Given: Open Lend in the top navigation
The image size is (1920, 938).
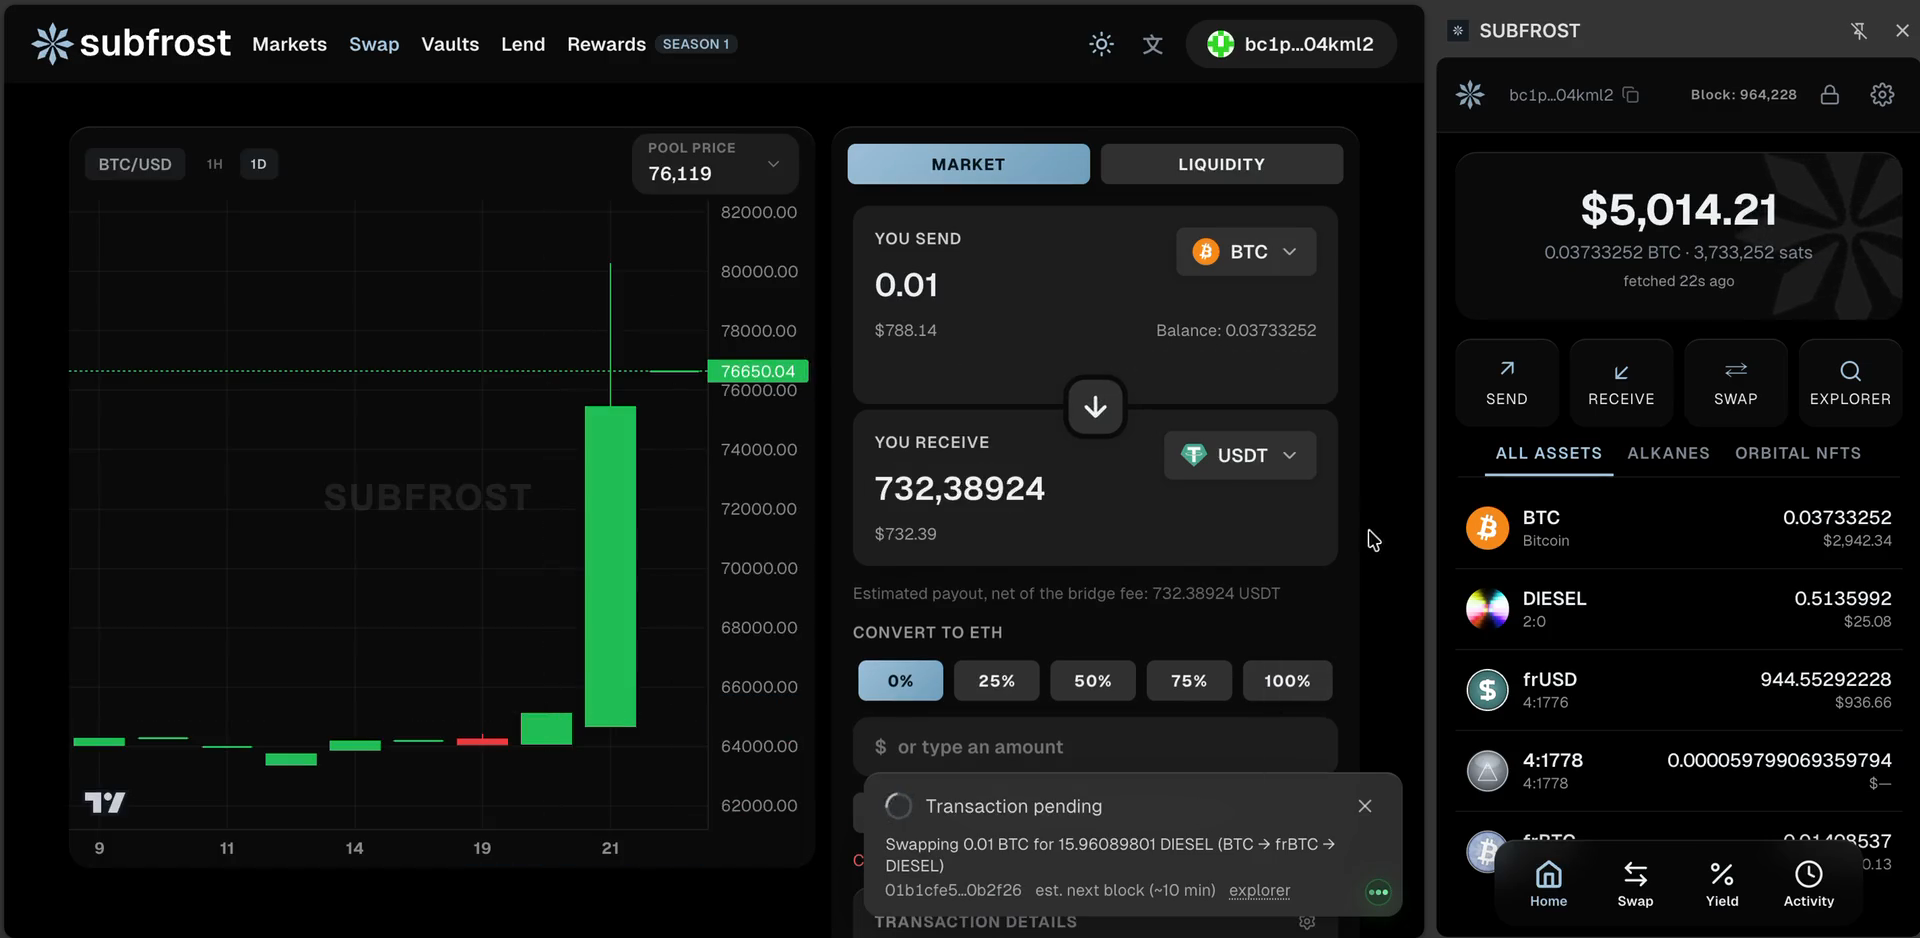Looking at the screenshot, I should click(523, 44).
